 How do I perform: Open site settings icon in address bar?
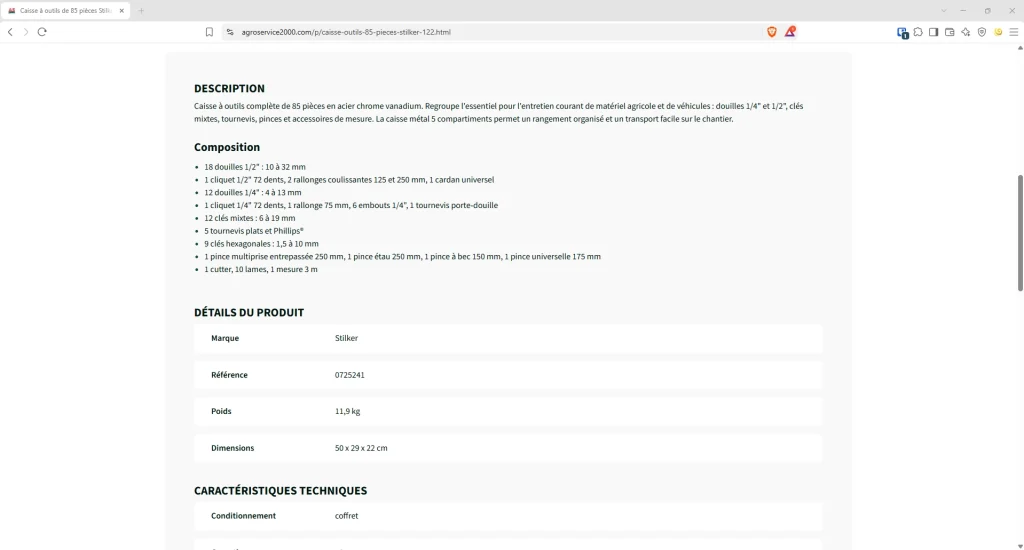[x=230, y=32]
